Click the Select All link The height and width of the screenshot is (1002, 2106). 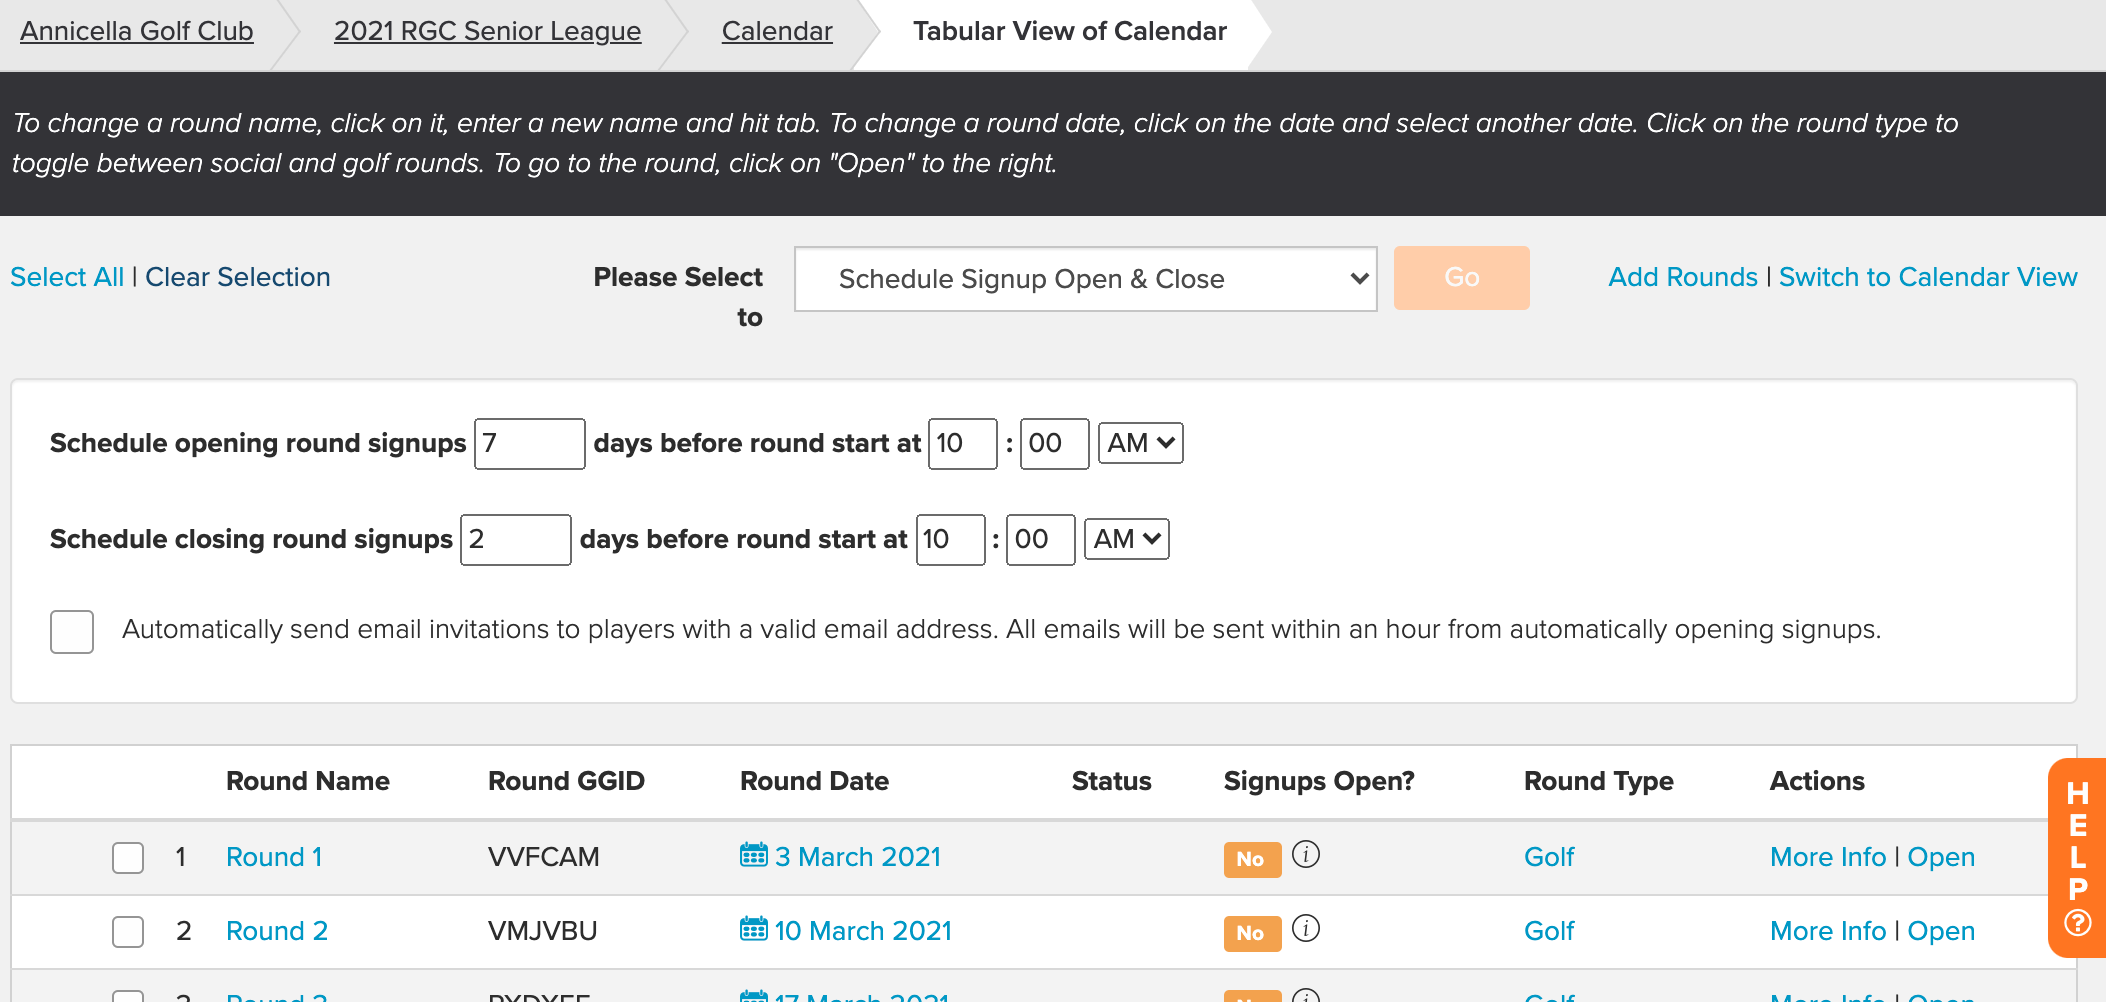67,277
